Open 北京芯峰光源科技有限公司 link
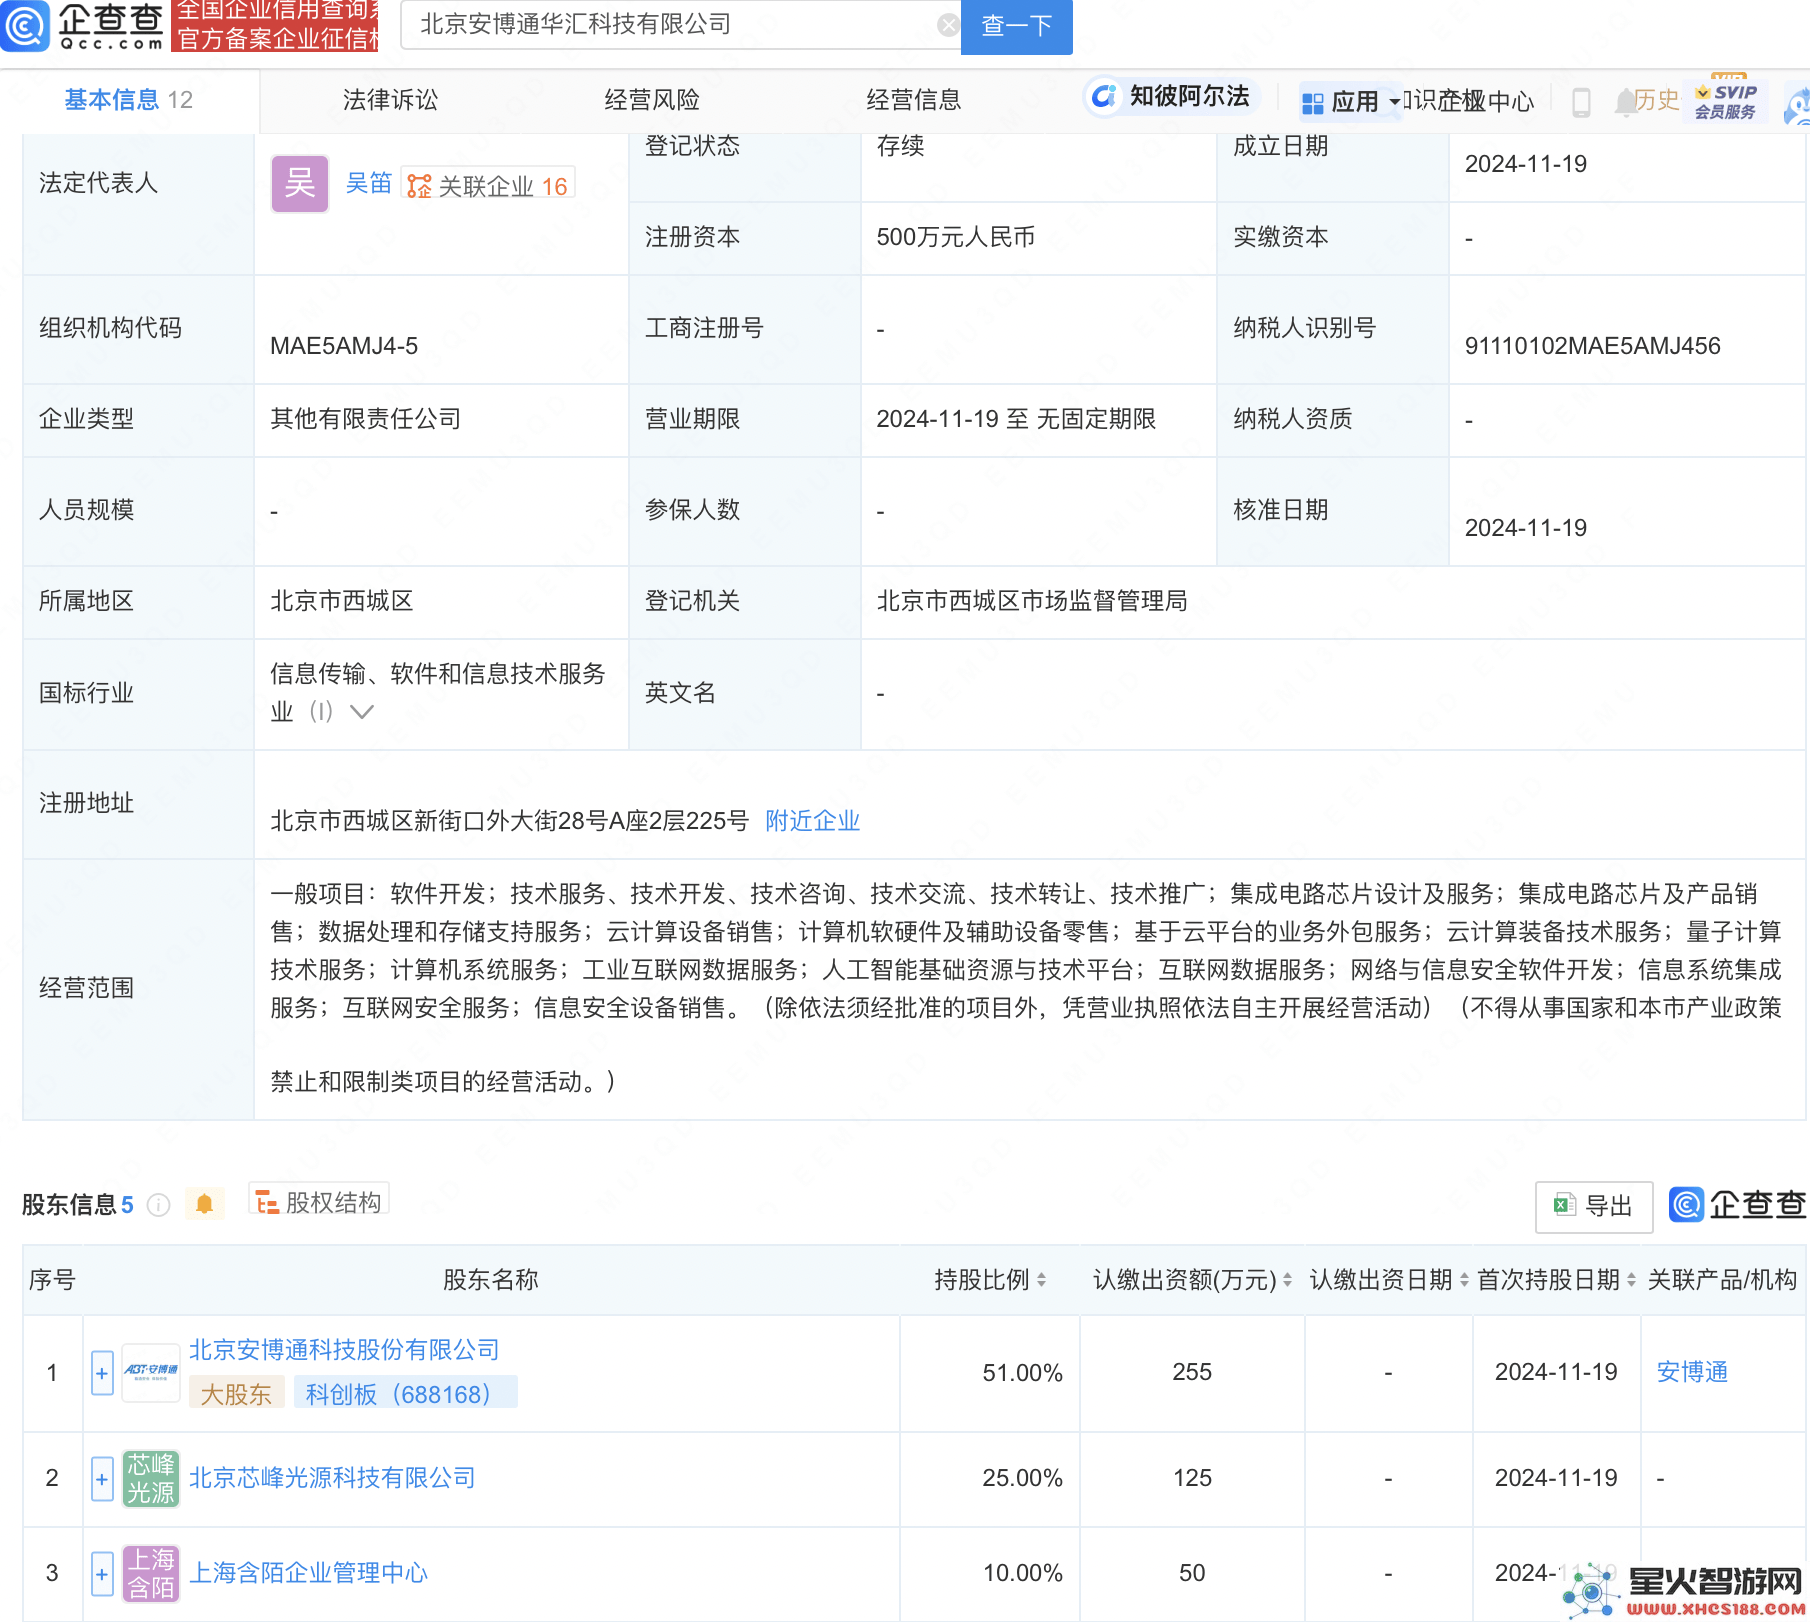Image resolution: width=1810 pixels, height=1622 pixels. tap(332, 1478)
